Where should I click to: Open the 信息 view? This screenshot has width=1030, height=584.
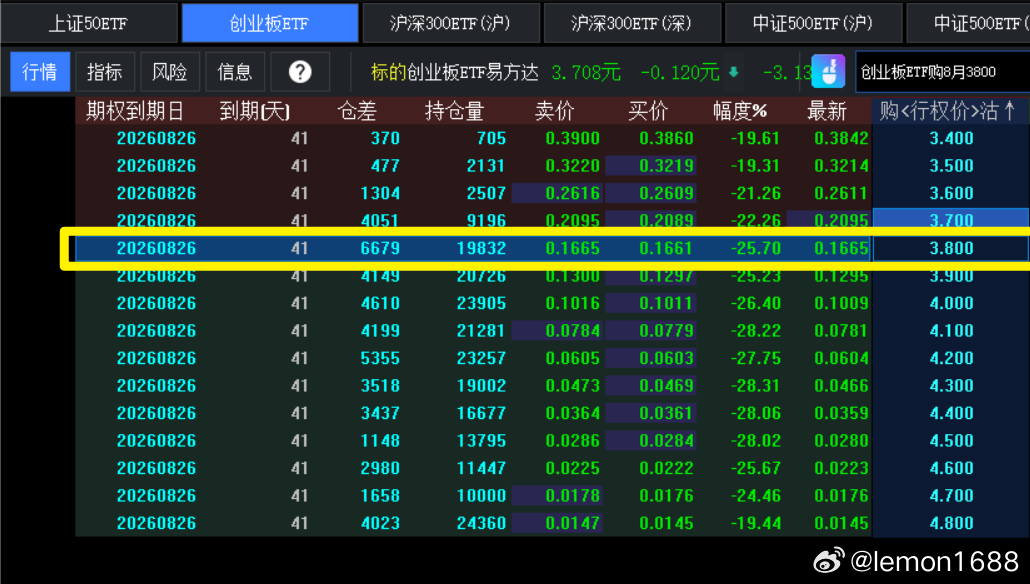tap(235, 72)
